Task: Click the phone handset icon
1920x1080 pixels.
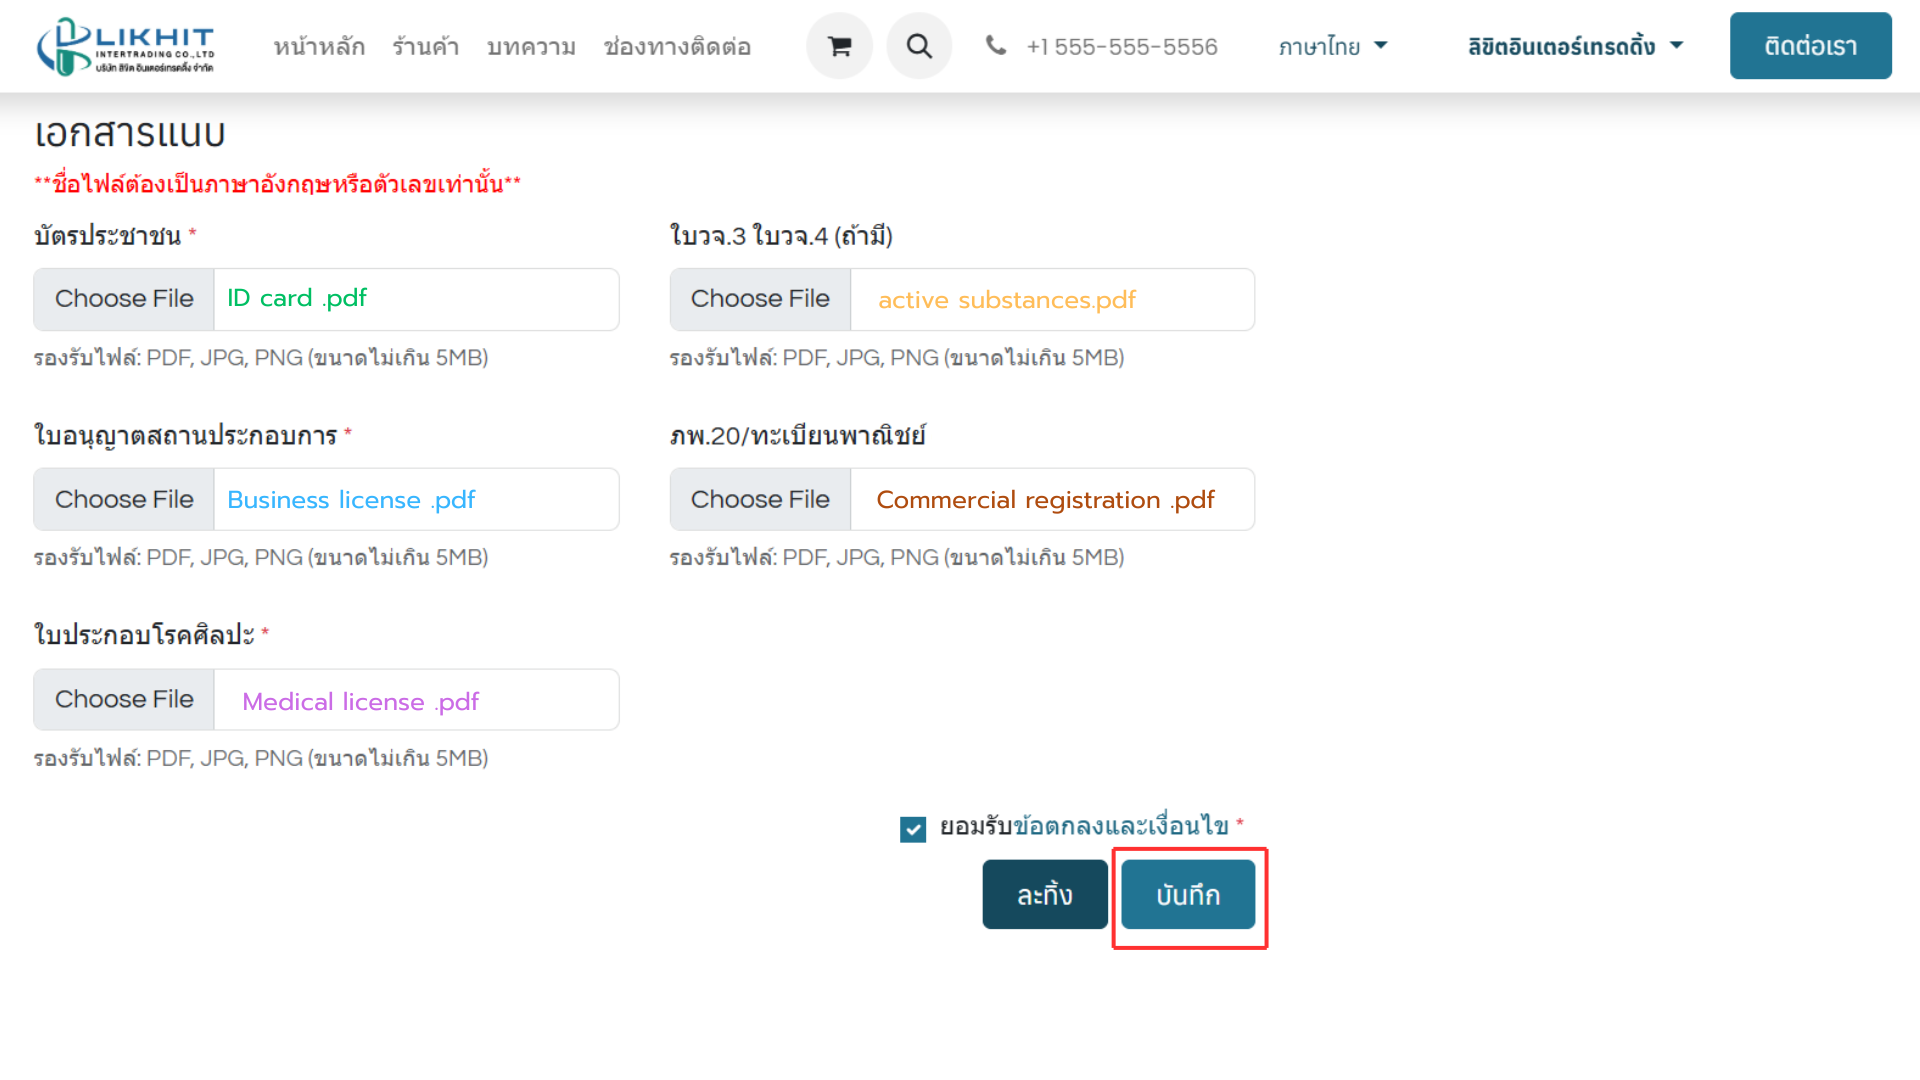Action: [996, 45]
